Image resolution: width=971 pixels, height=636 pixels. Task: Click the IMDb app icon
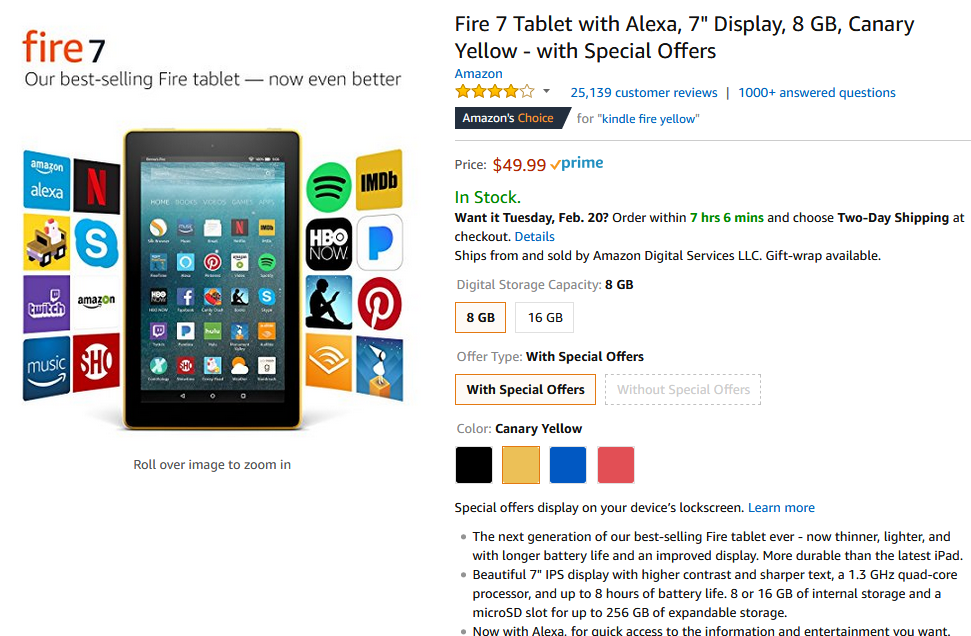(x=379, y=179)
